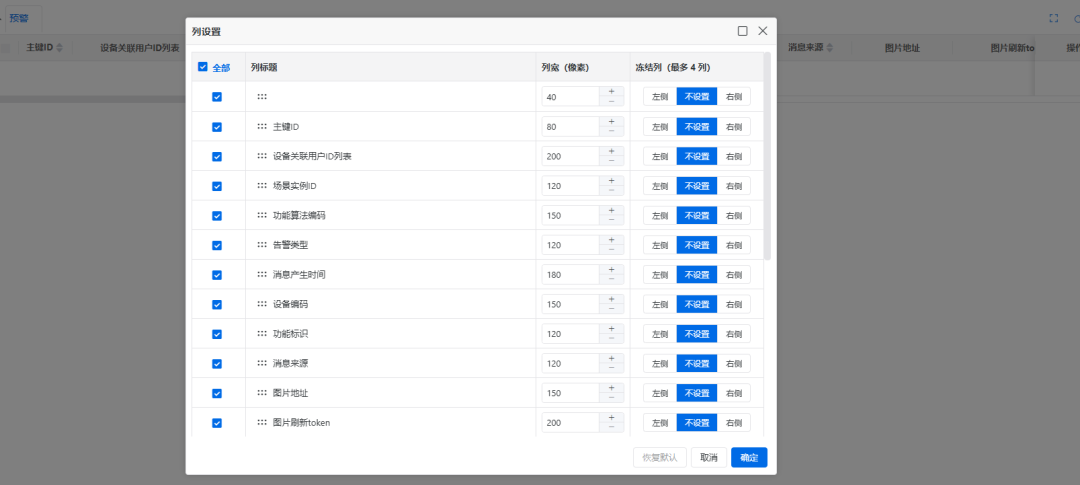Screen dimensions: 1080x485
Task: Click drag handle icon for 功能算法编码 row
Action: 262,216
